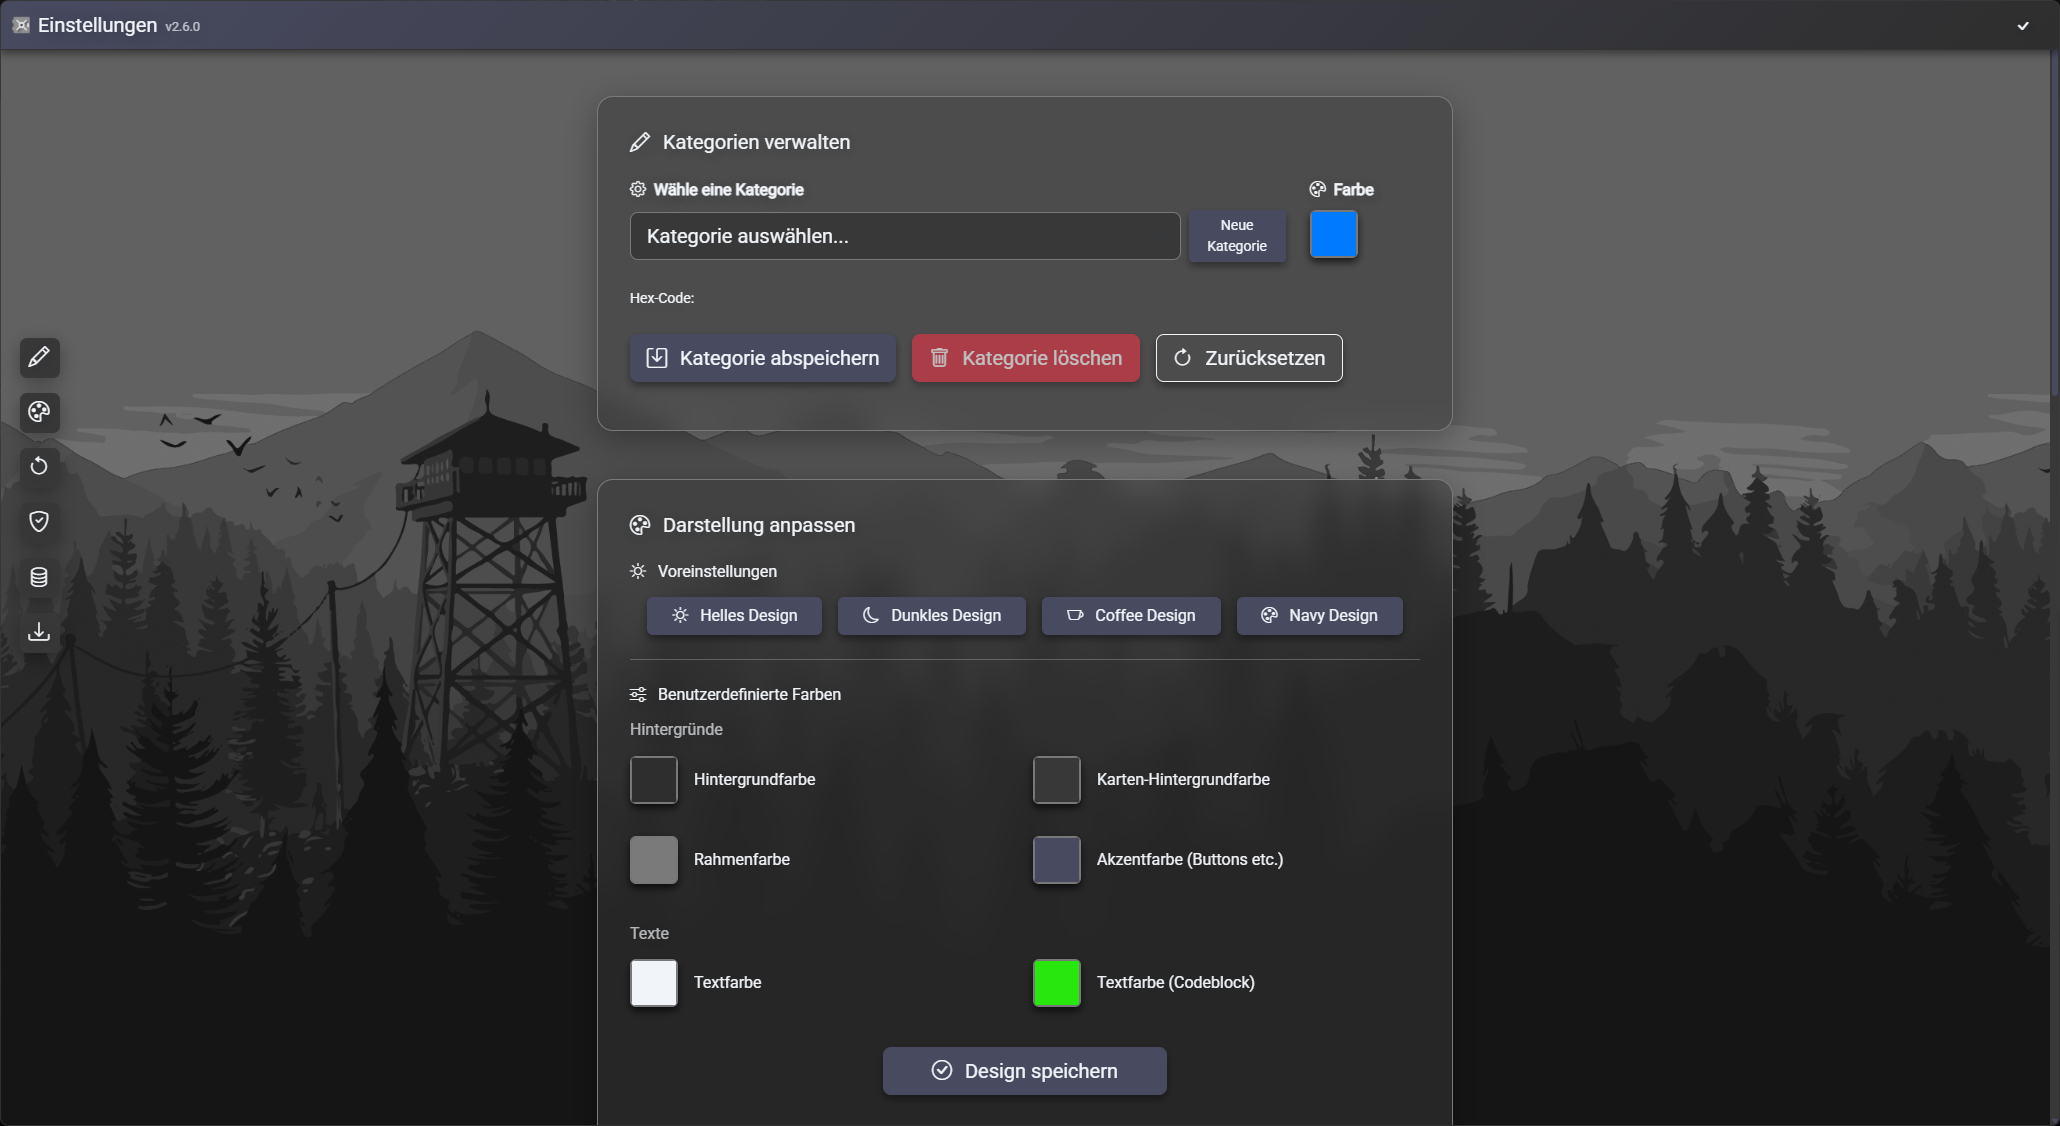Click the checkmark icon in title bar
Viewport: 2060px width, 1126px height.
pos(2022,26)
